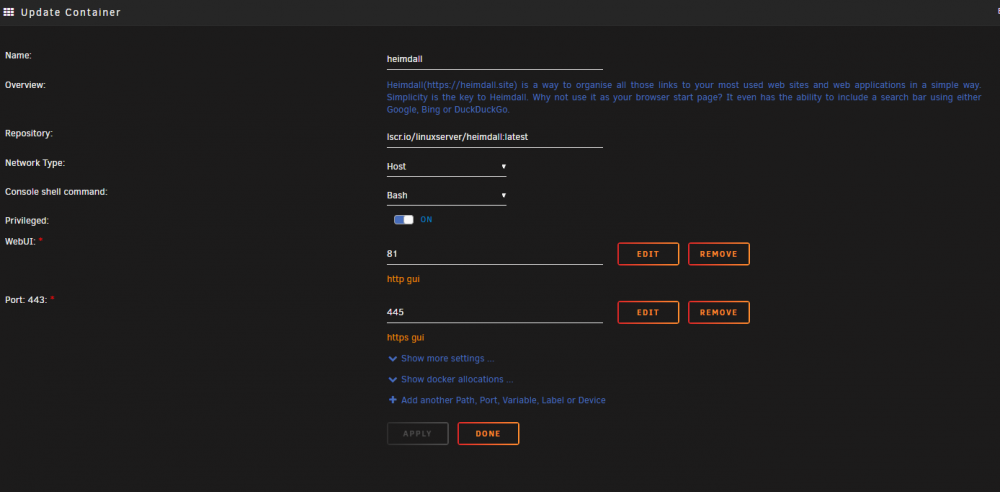Click the 'Name:' label
This screenshot has height=492, width=1000.
click(x=18, y=56)
